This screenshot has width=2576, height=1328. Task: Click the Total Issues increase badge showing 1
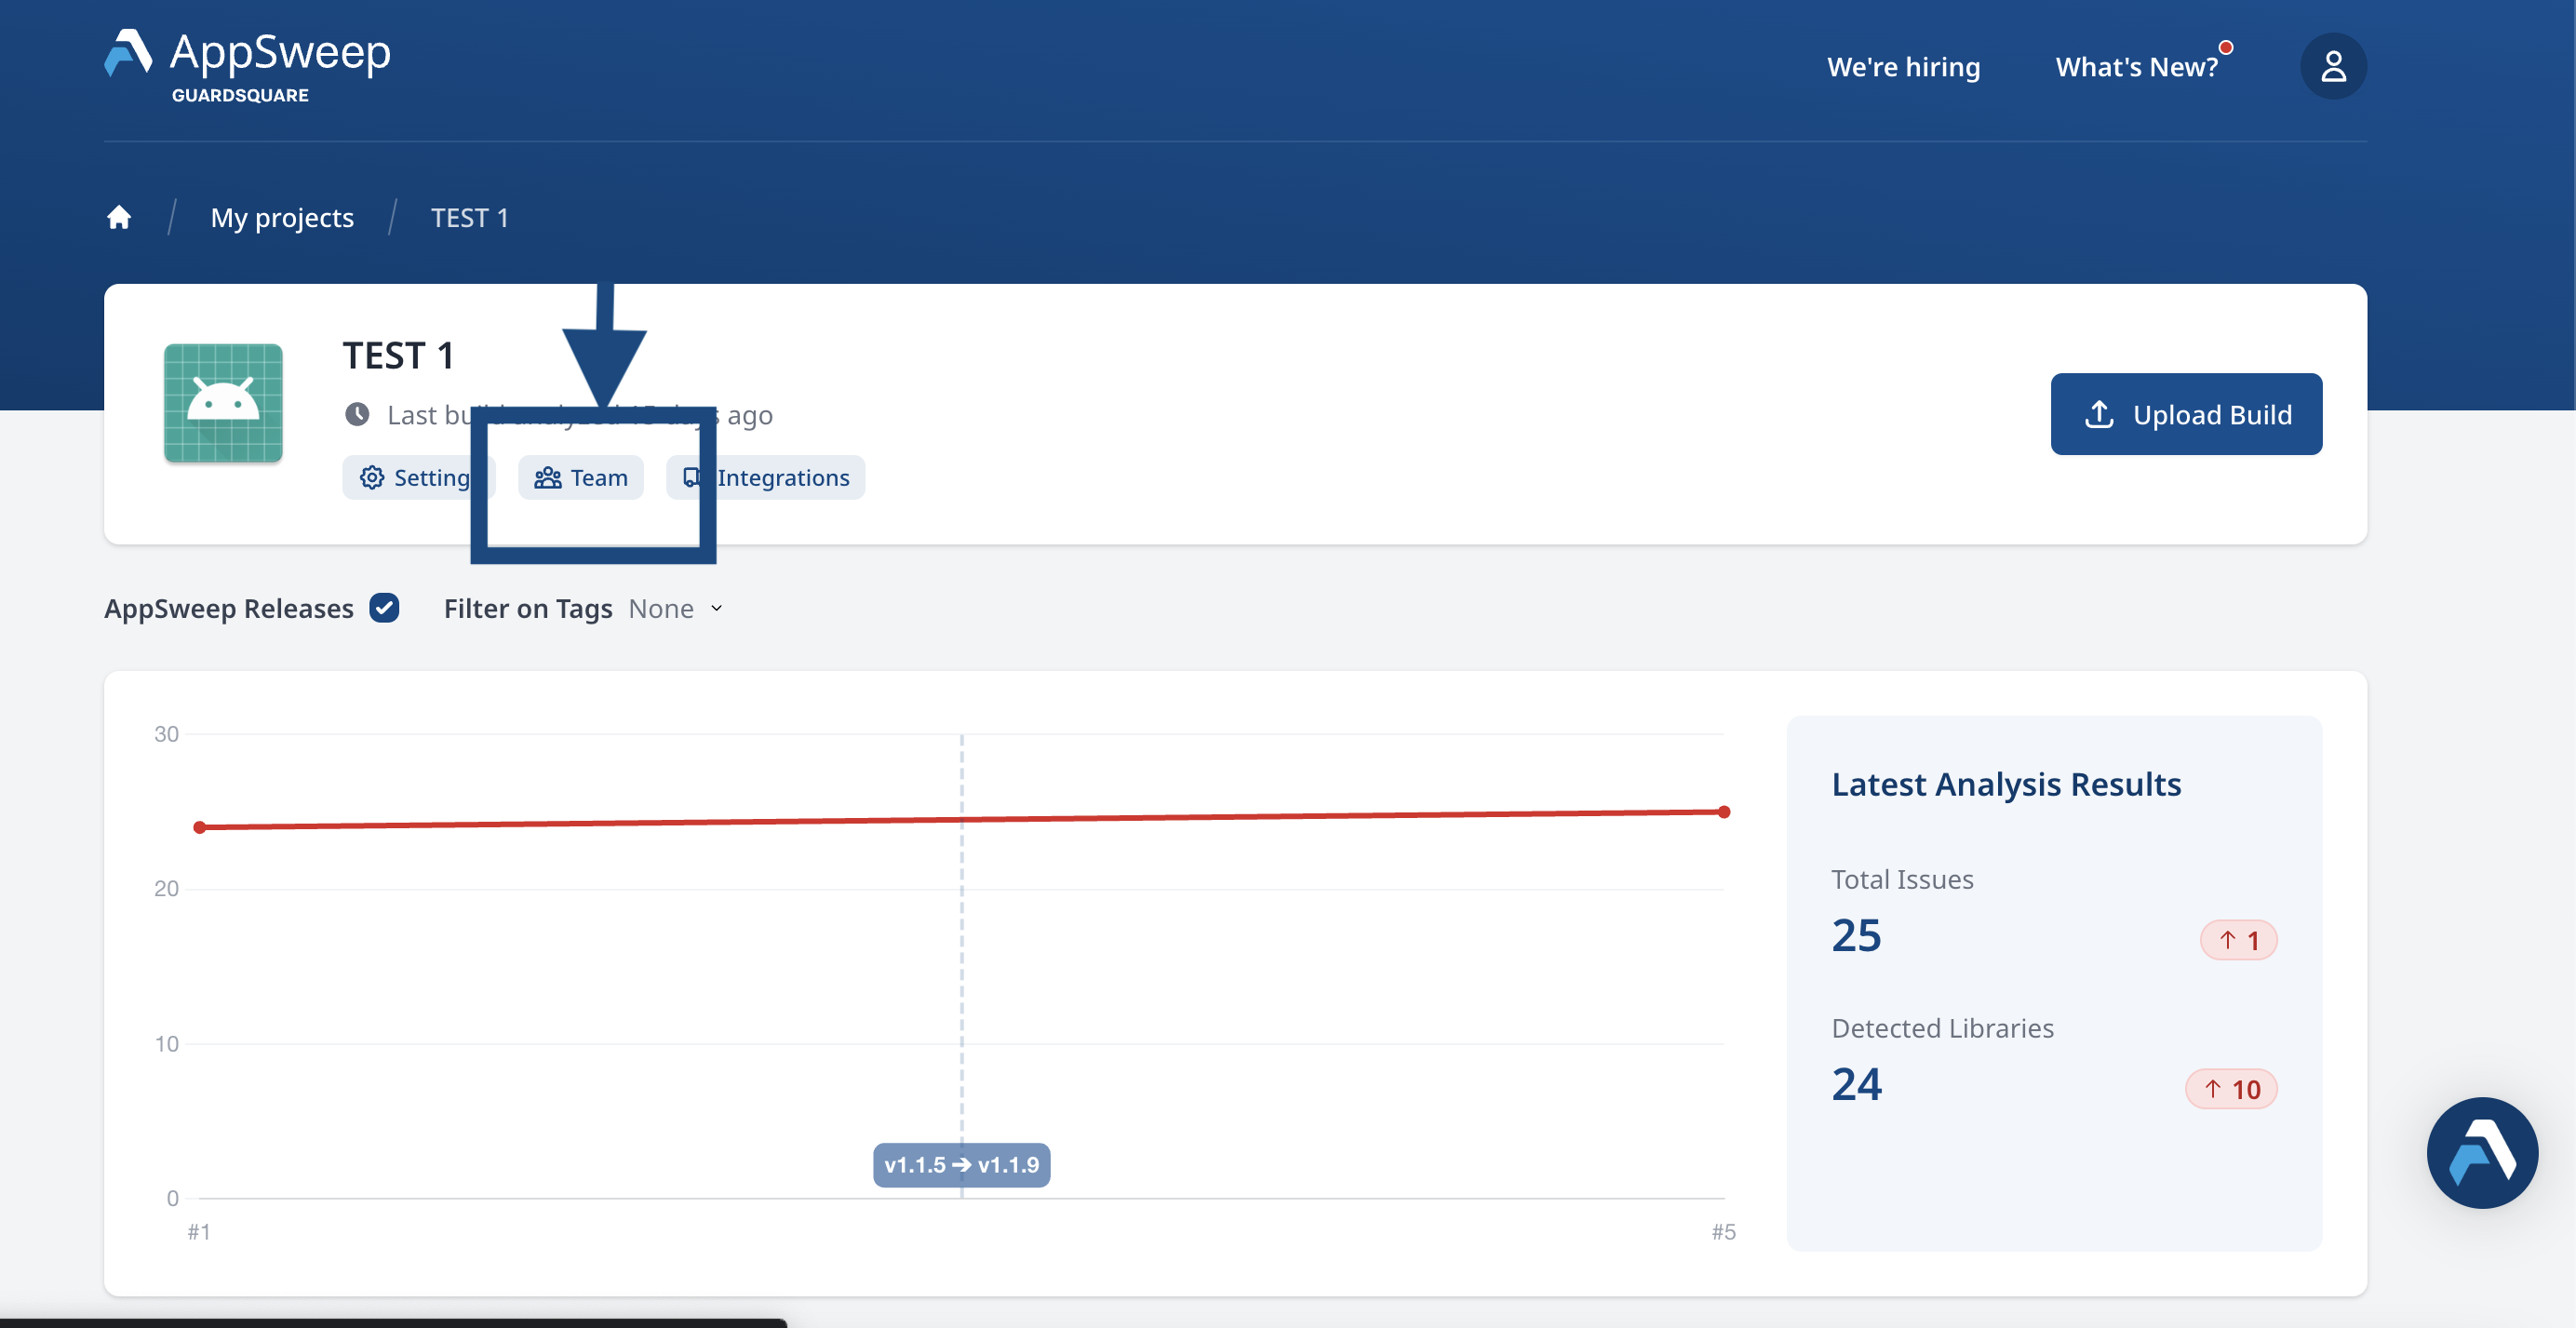tap(2238, 940)
